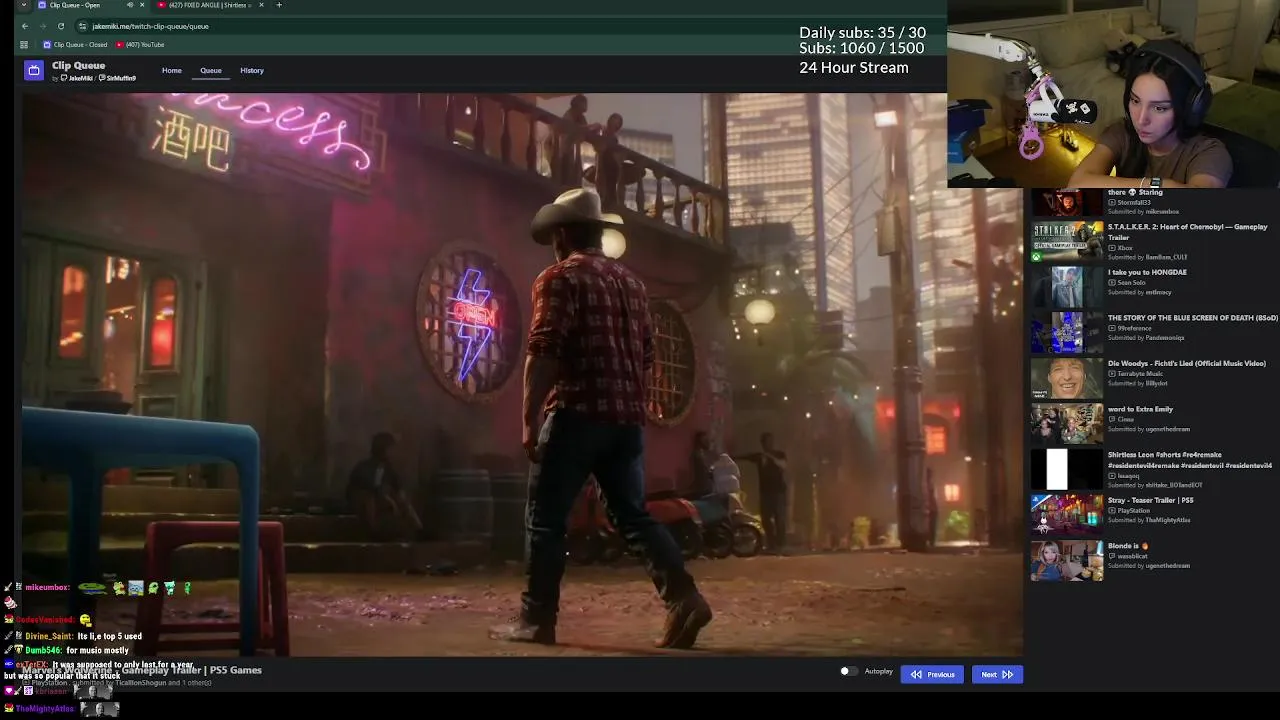Viewport: 1280px width, 720px height.
Task: Open the Clip Queue - Closed bookmark
Action: tap(75, 45)
